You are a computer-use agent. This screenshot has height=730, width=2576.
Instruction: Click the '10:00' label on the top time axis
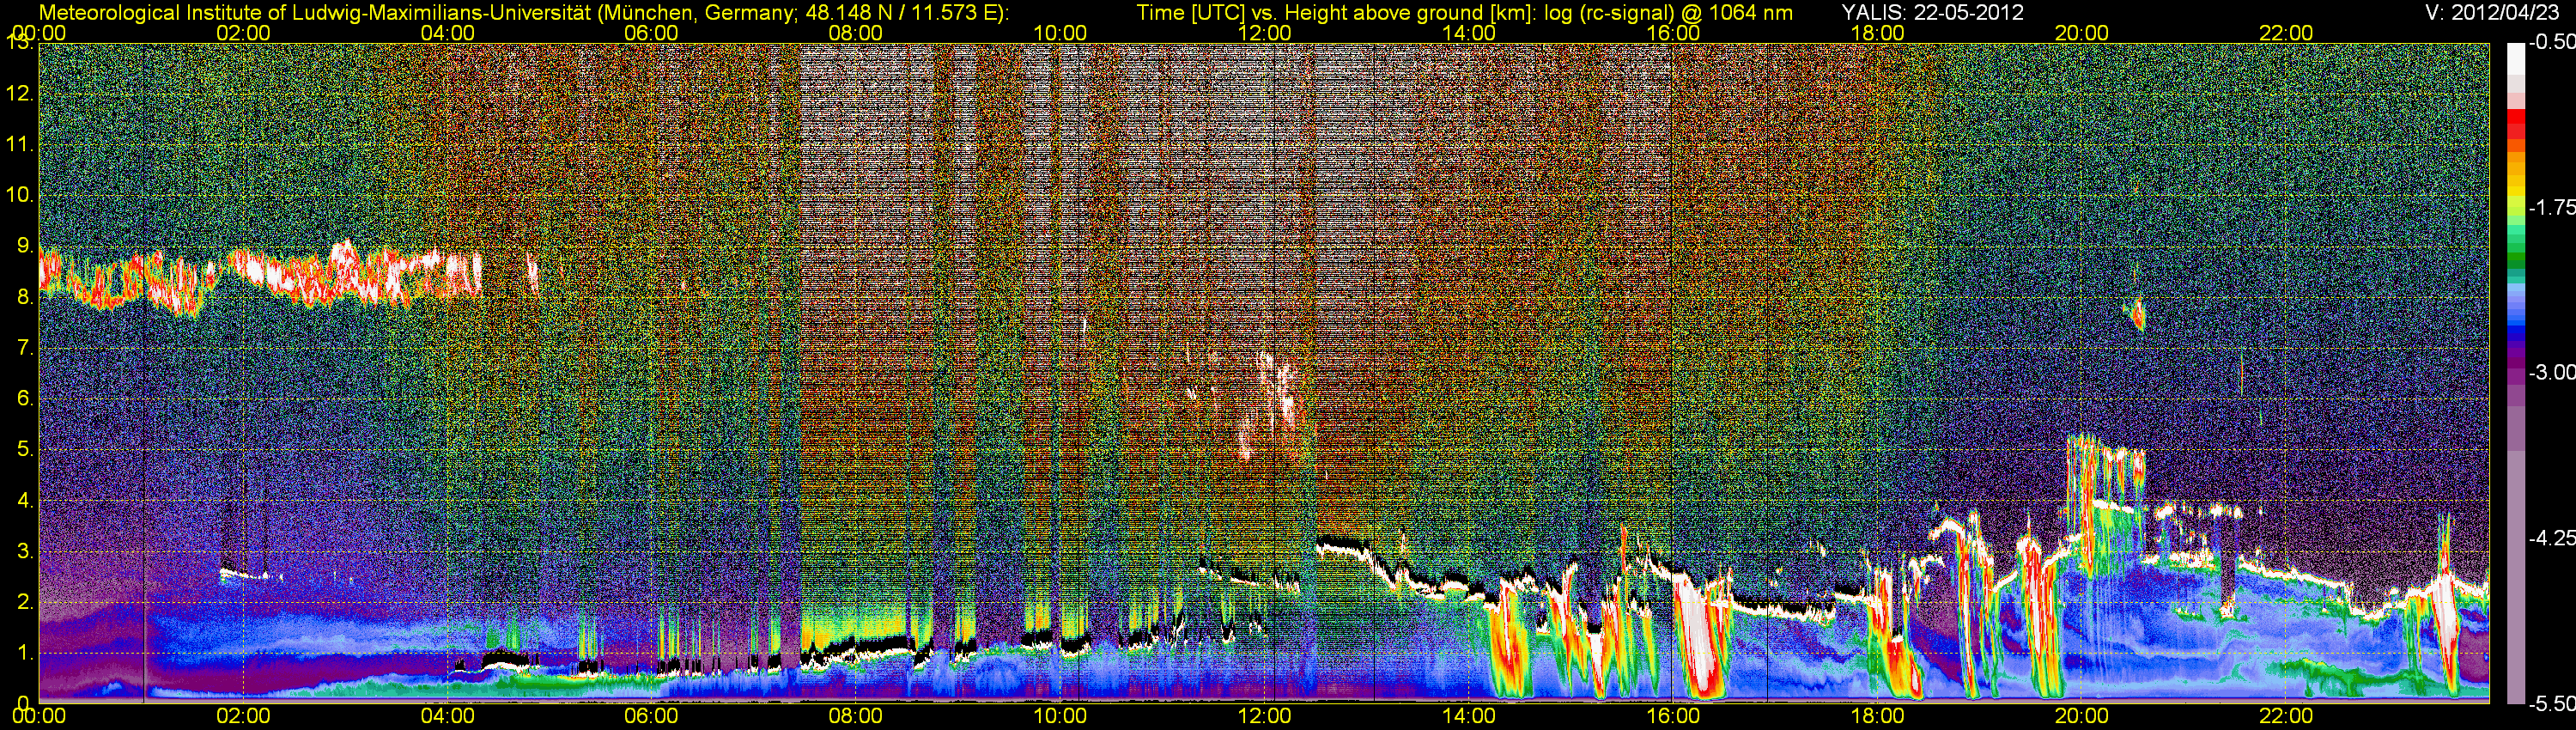point(1060,33)
